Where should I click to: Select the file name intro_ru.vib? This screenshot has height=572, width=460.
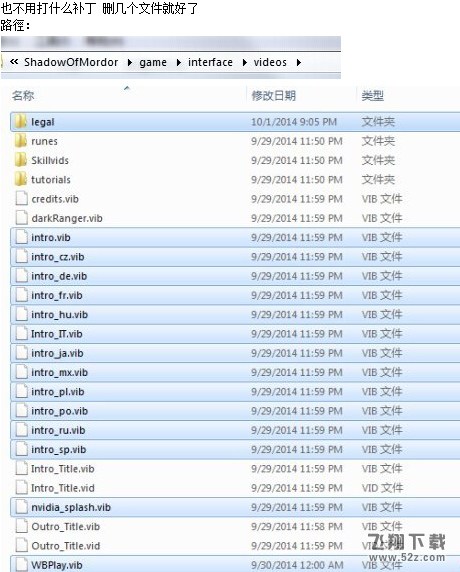tap(58, 430)
